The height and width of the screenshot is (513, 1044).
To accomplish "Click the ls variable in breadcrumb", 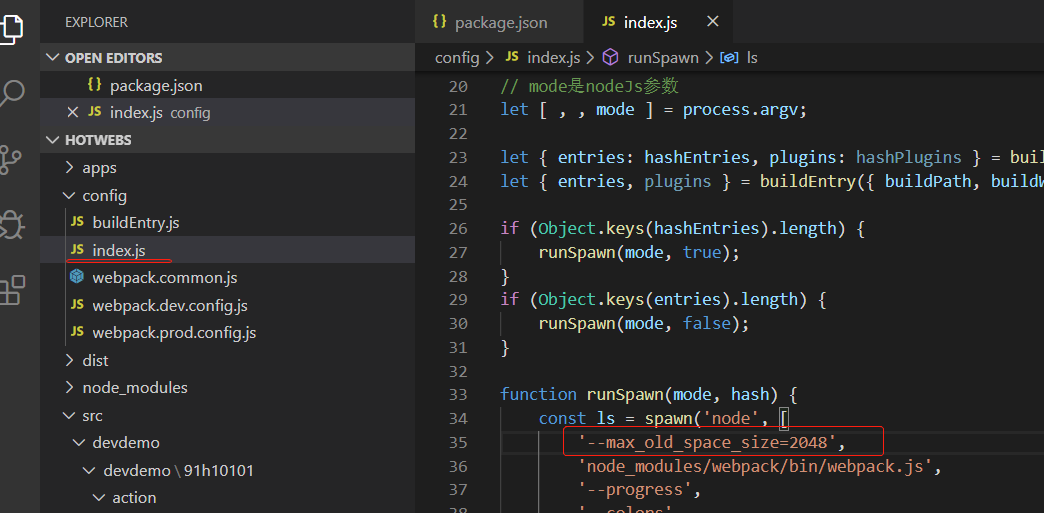I will click(751, 58).
